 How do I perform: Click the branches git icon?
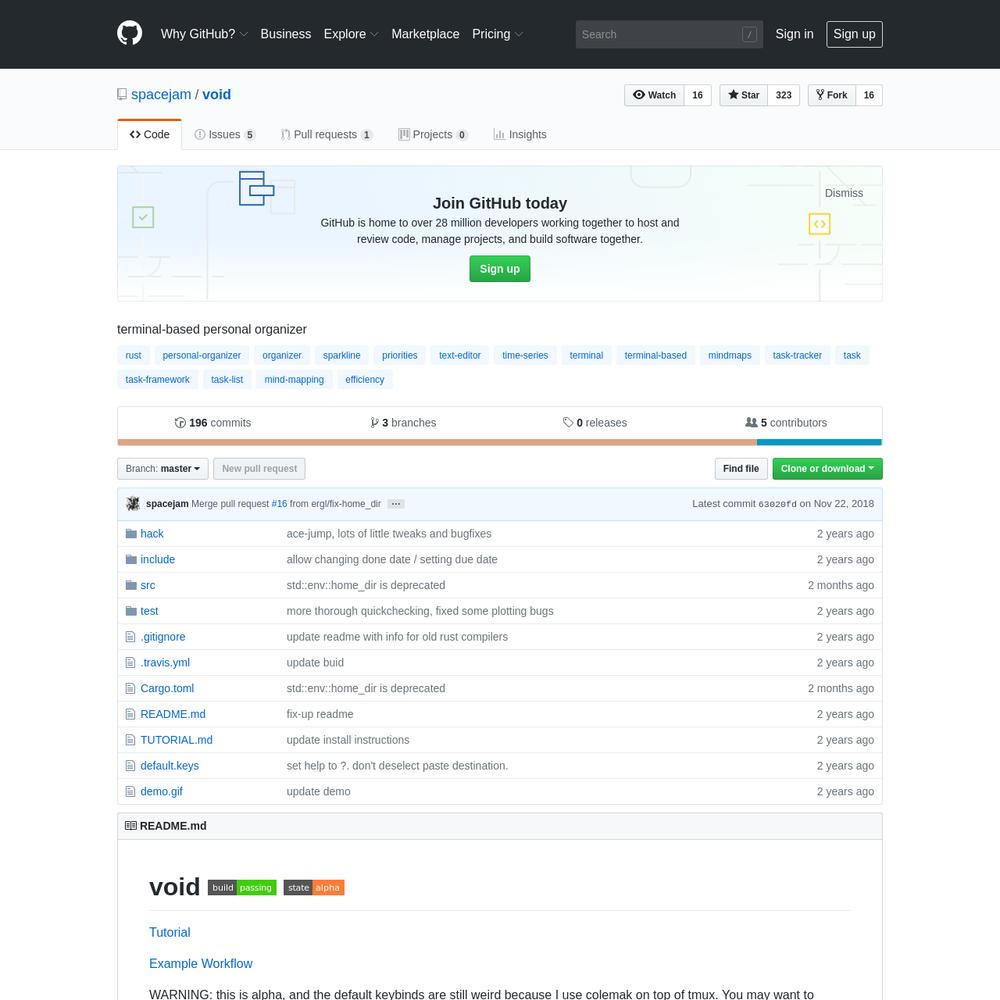pos(374,422)
